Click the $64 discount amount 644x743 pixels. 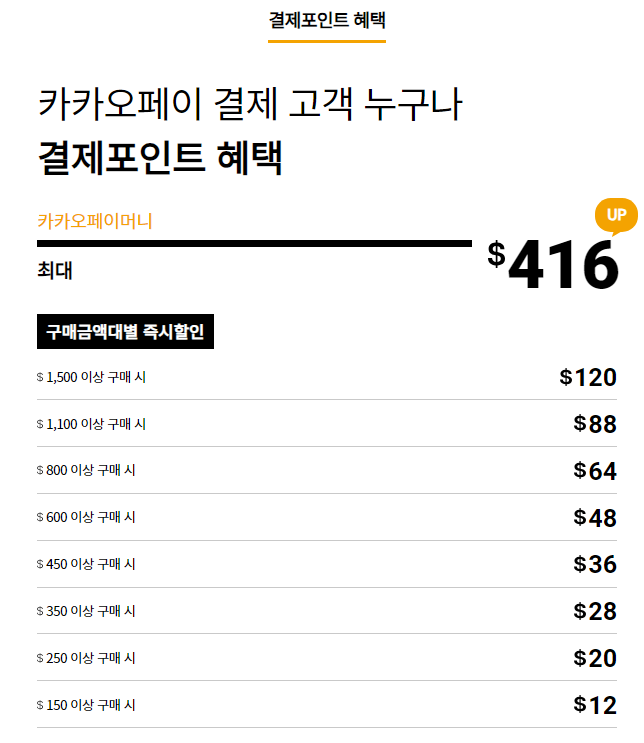595,471
